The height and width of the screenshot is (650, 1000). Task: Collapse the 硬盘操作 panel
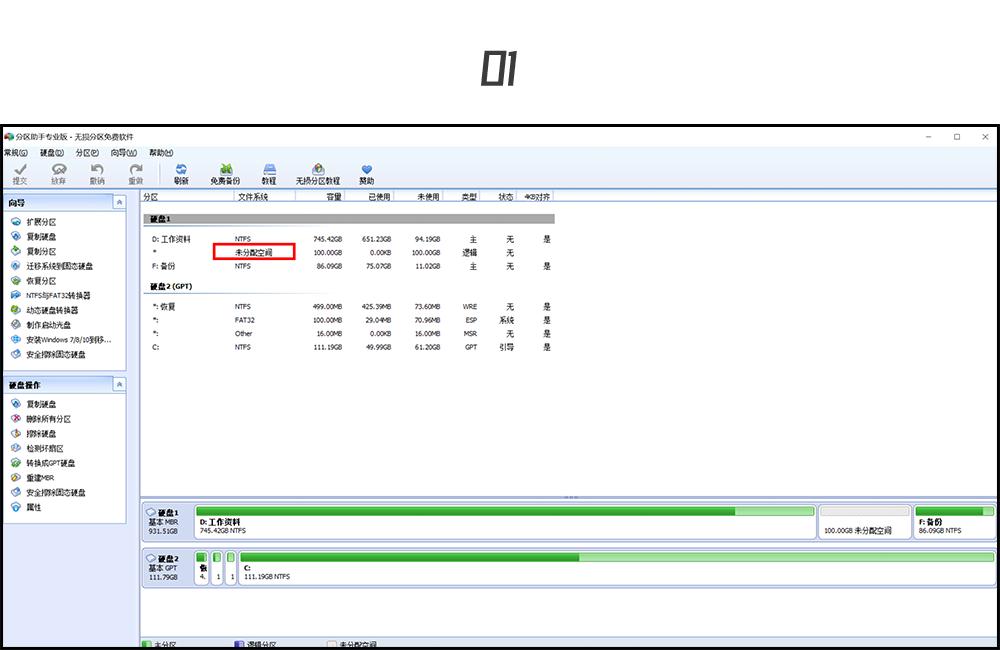(x=119, y=385)
